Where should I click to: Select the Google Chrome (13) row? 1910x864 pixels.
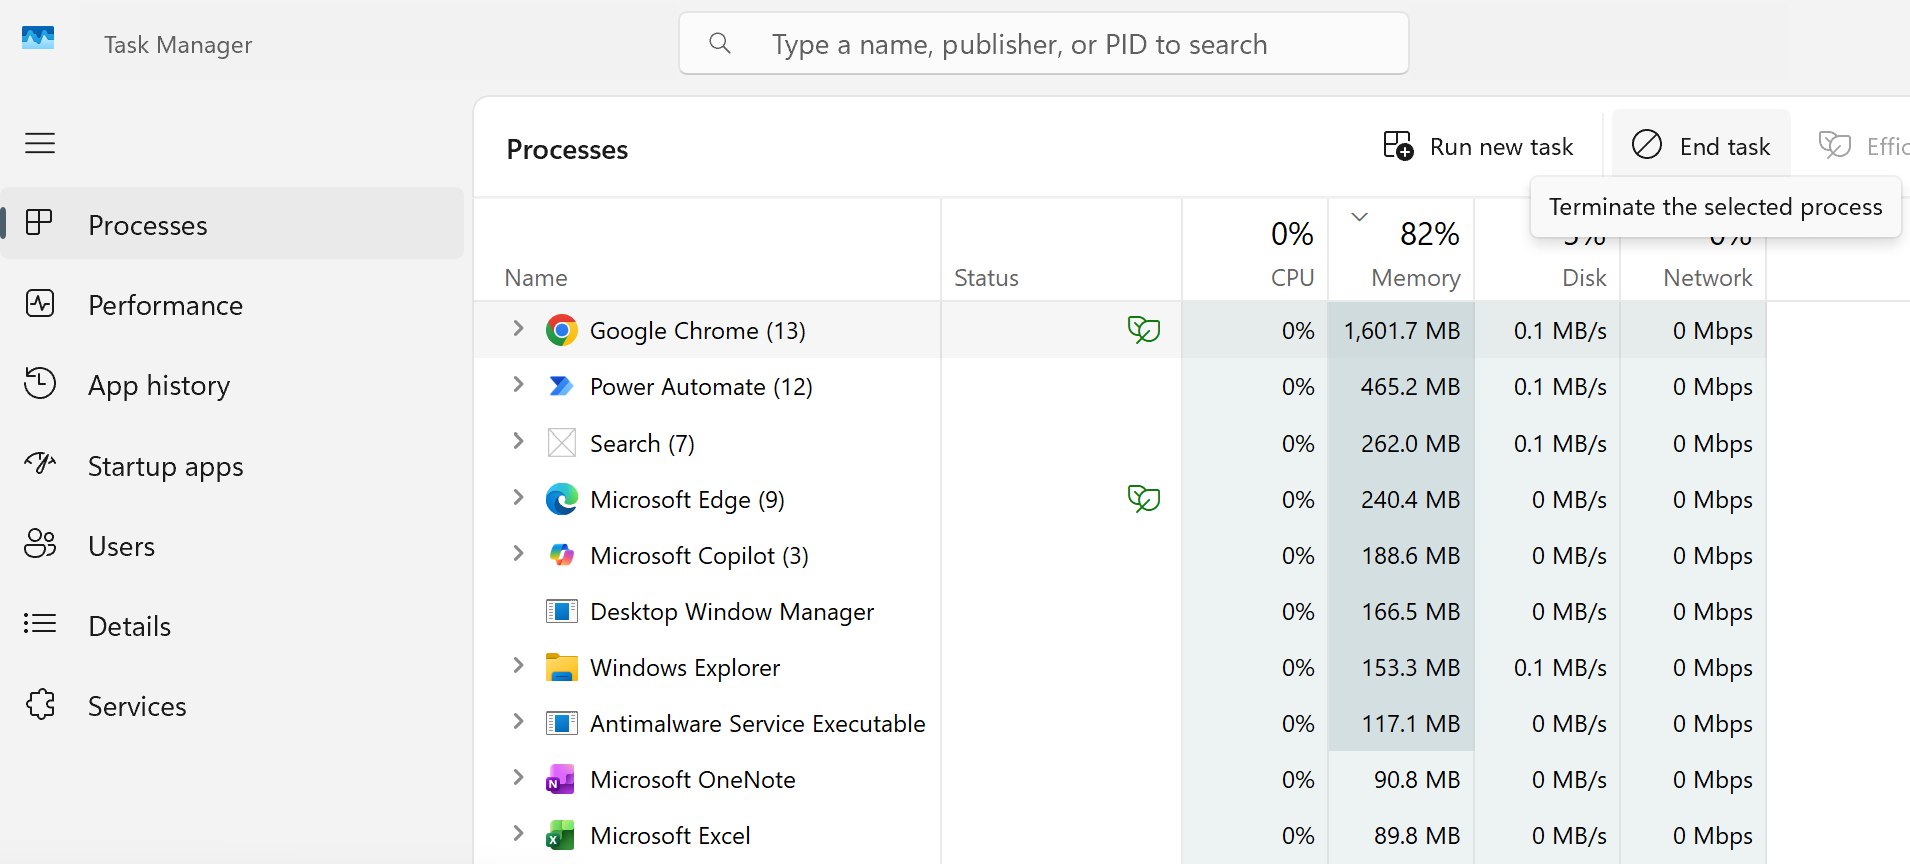[x=1120, y=330]
